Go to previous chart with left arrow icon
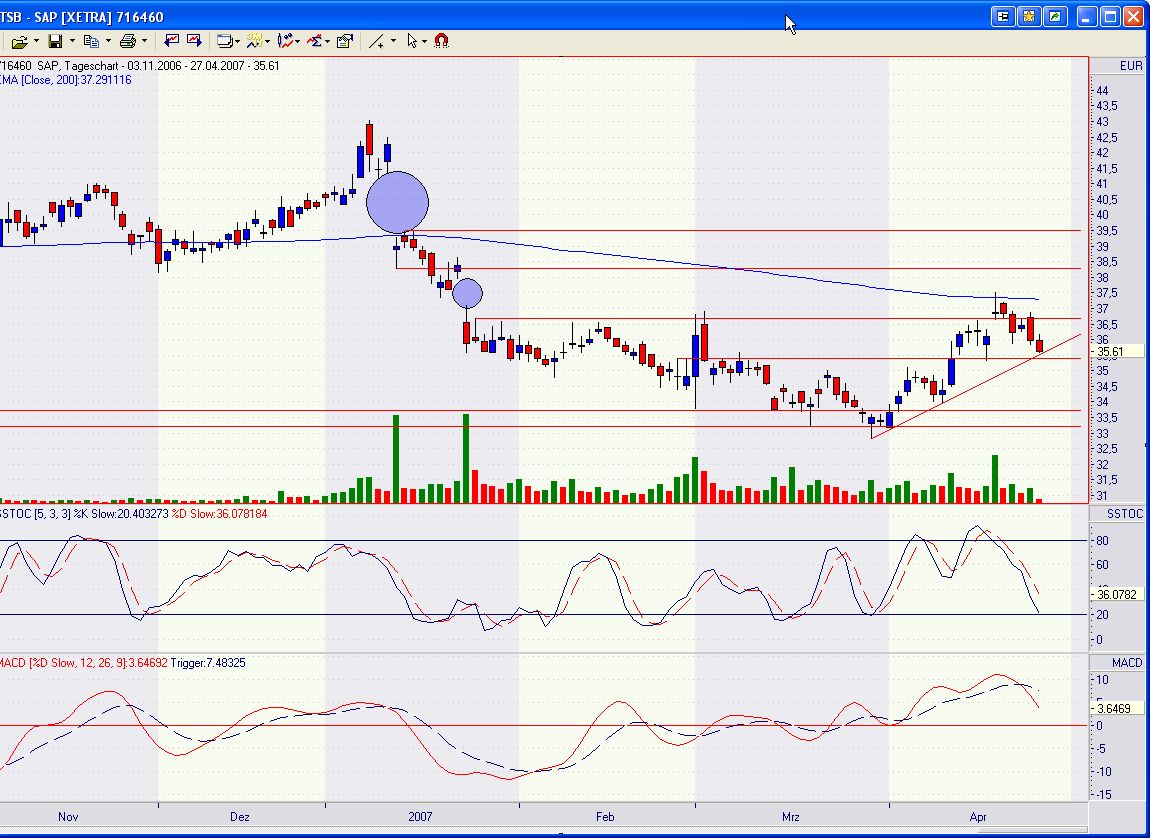Viewport: 1150px width, 838px height. (x=172, y=41)
